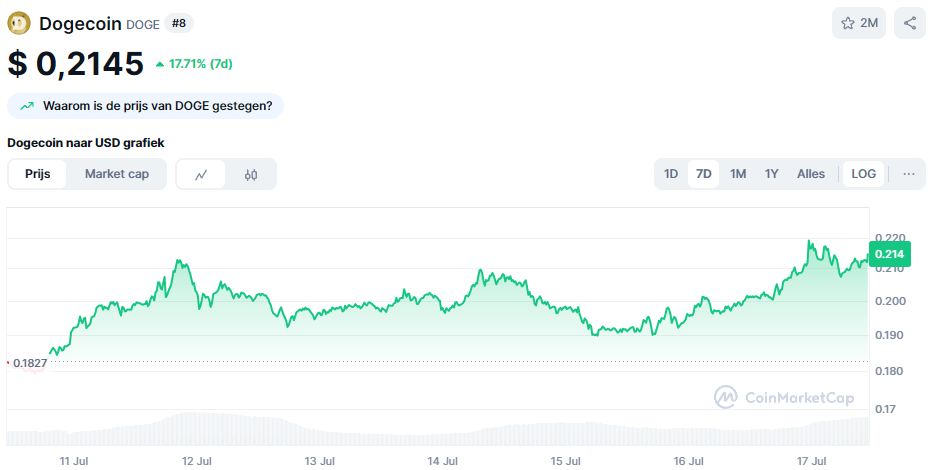This screenshot has height=470, width=933.
Task: Select the Alles time range
Action: coord(810,174)
